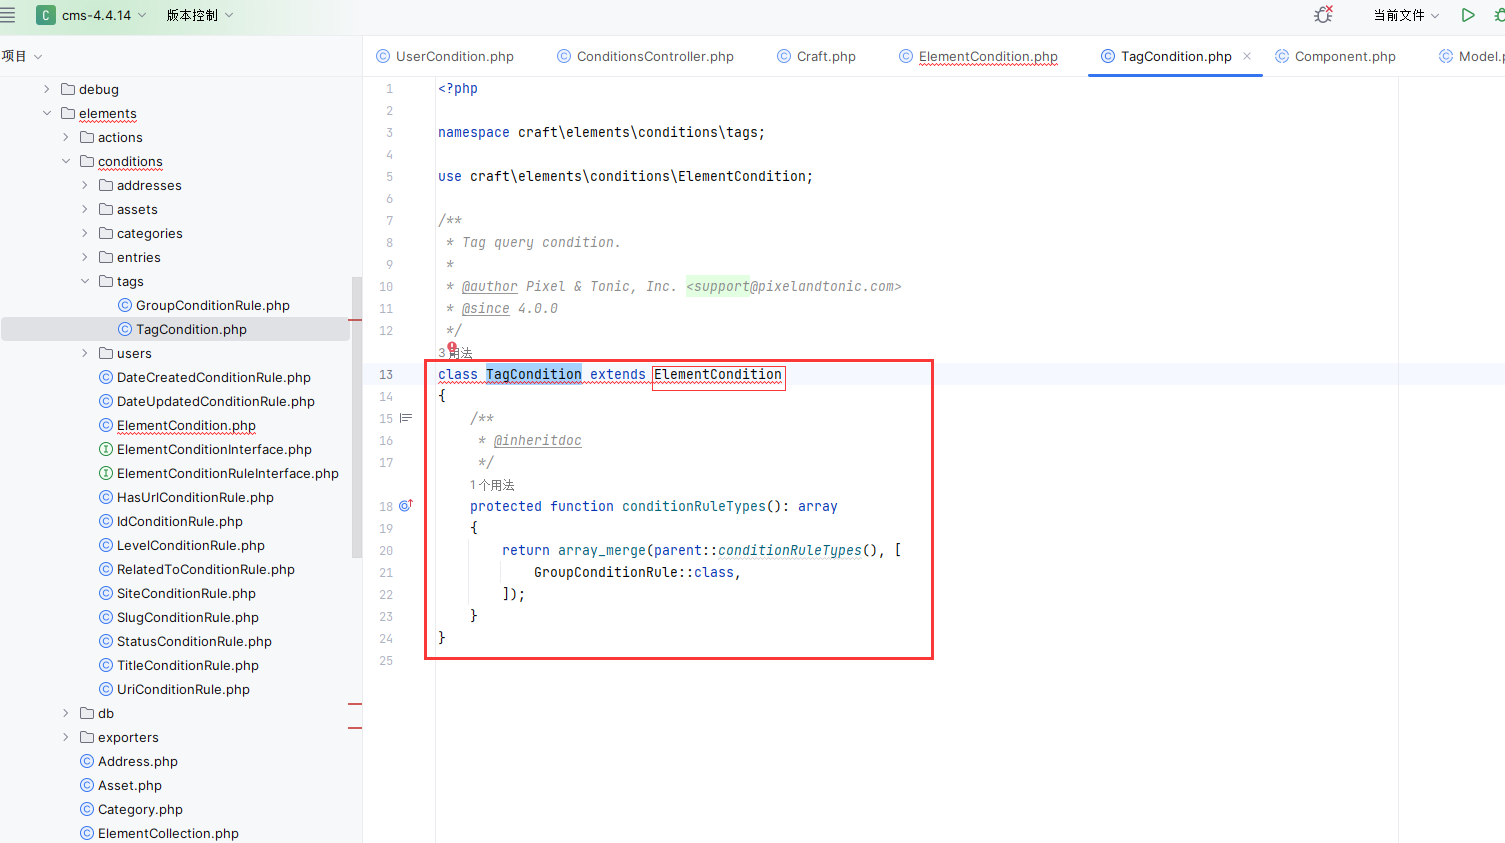Open DateCreatedConditionRule.php file

pos(205,377)
